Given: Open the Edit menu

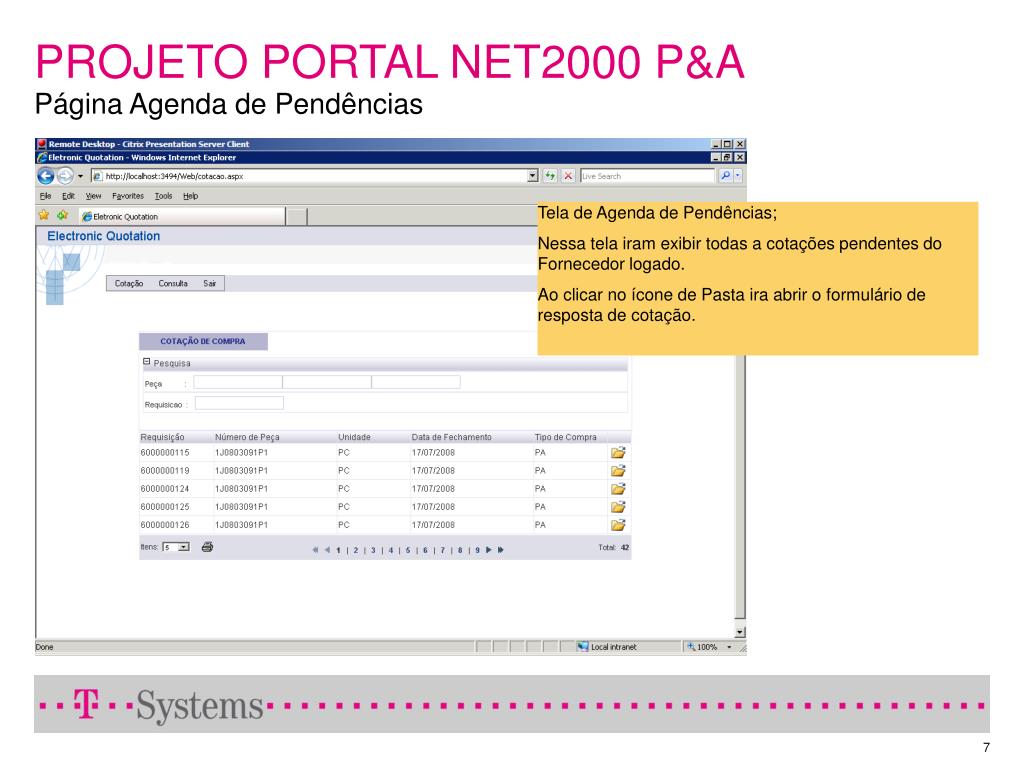Looking at the screenshot, I should (68, 196).
